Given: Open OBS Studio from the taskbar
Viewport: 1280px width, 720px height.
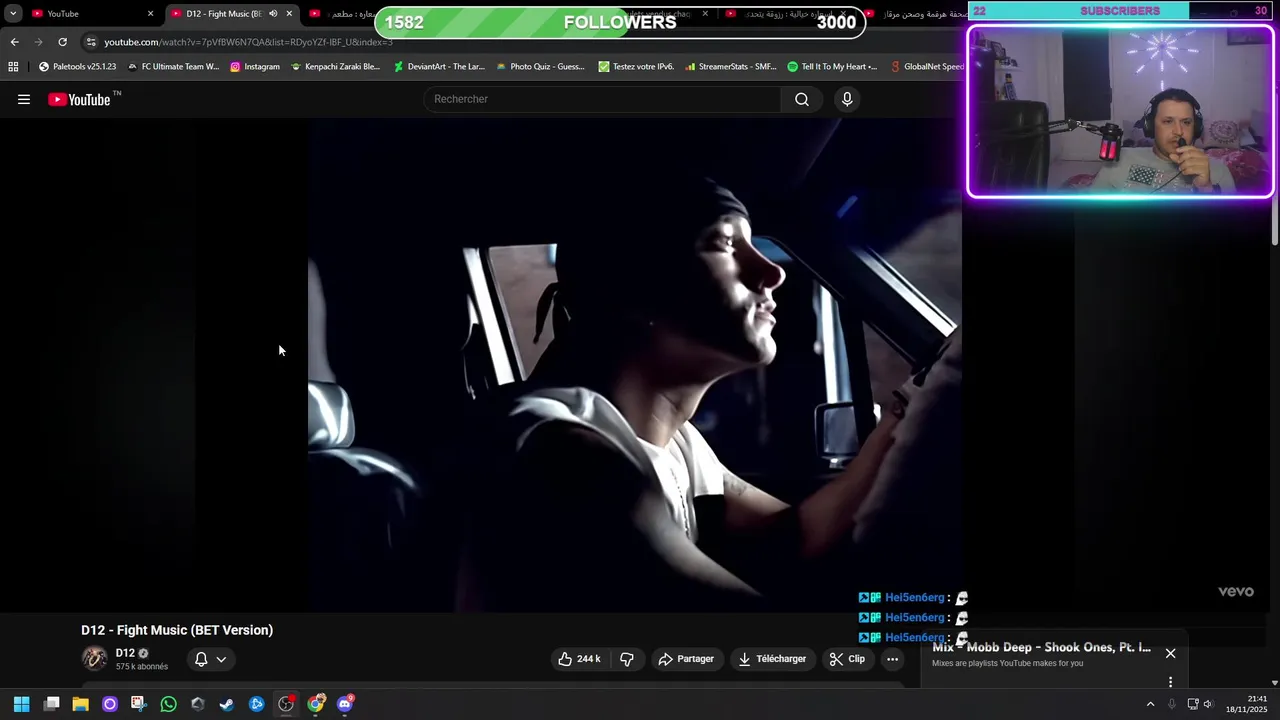Looking at the screenshot, I should 286,704.
